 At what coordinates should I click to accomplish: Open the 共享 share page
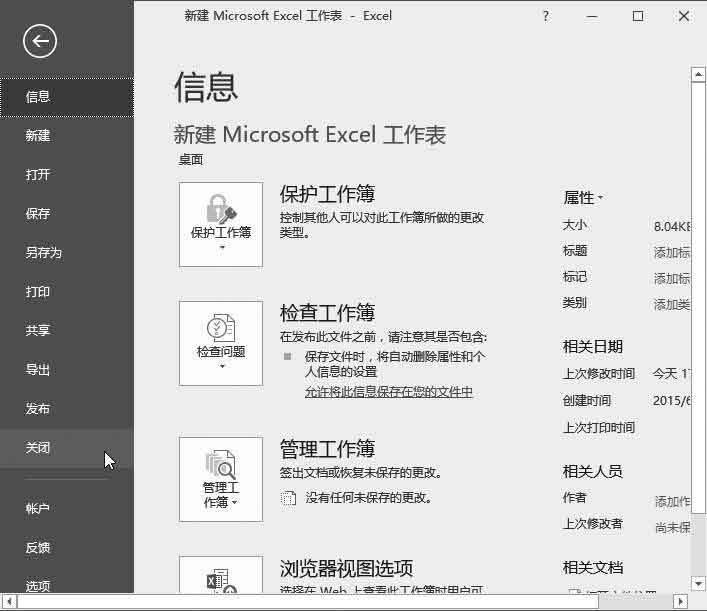(38, 331)
